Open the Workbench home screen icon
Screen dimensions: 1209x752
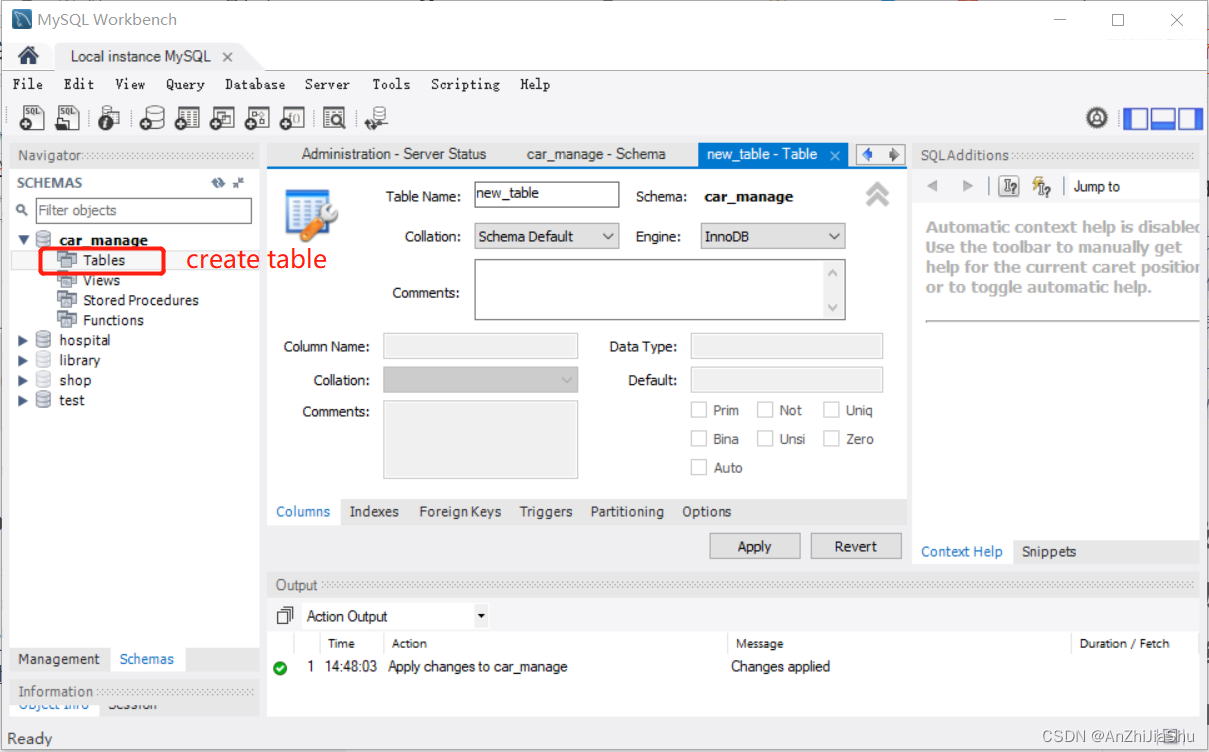(x=28, y=56)
